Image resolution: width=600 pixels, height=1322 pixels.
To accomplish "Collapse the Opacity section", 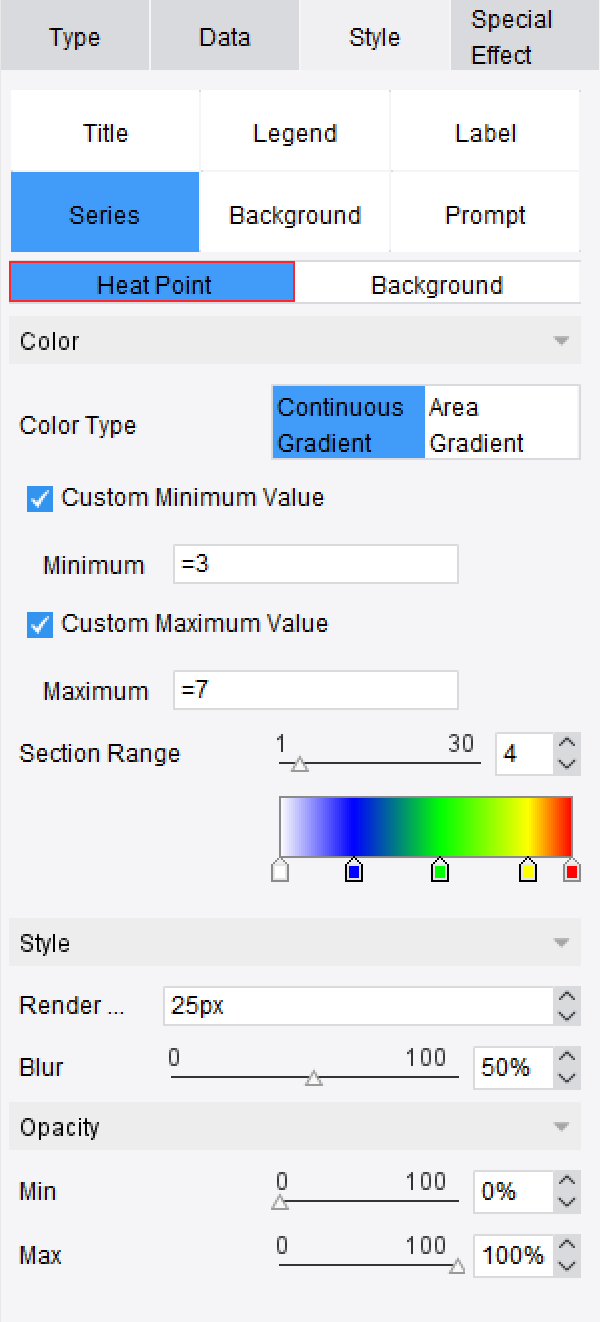I will pos(561,1127).
